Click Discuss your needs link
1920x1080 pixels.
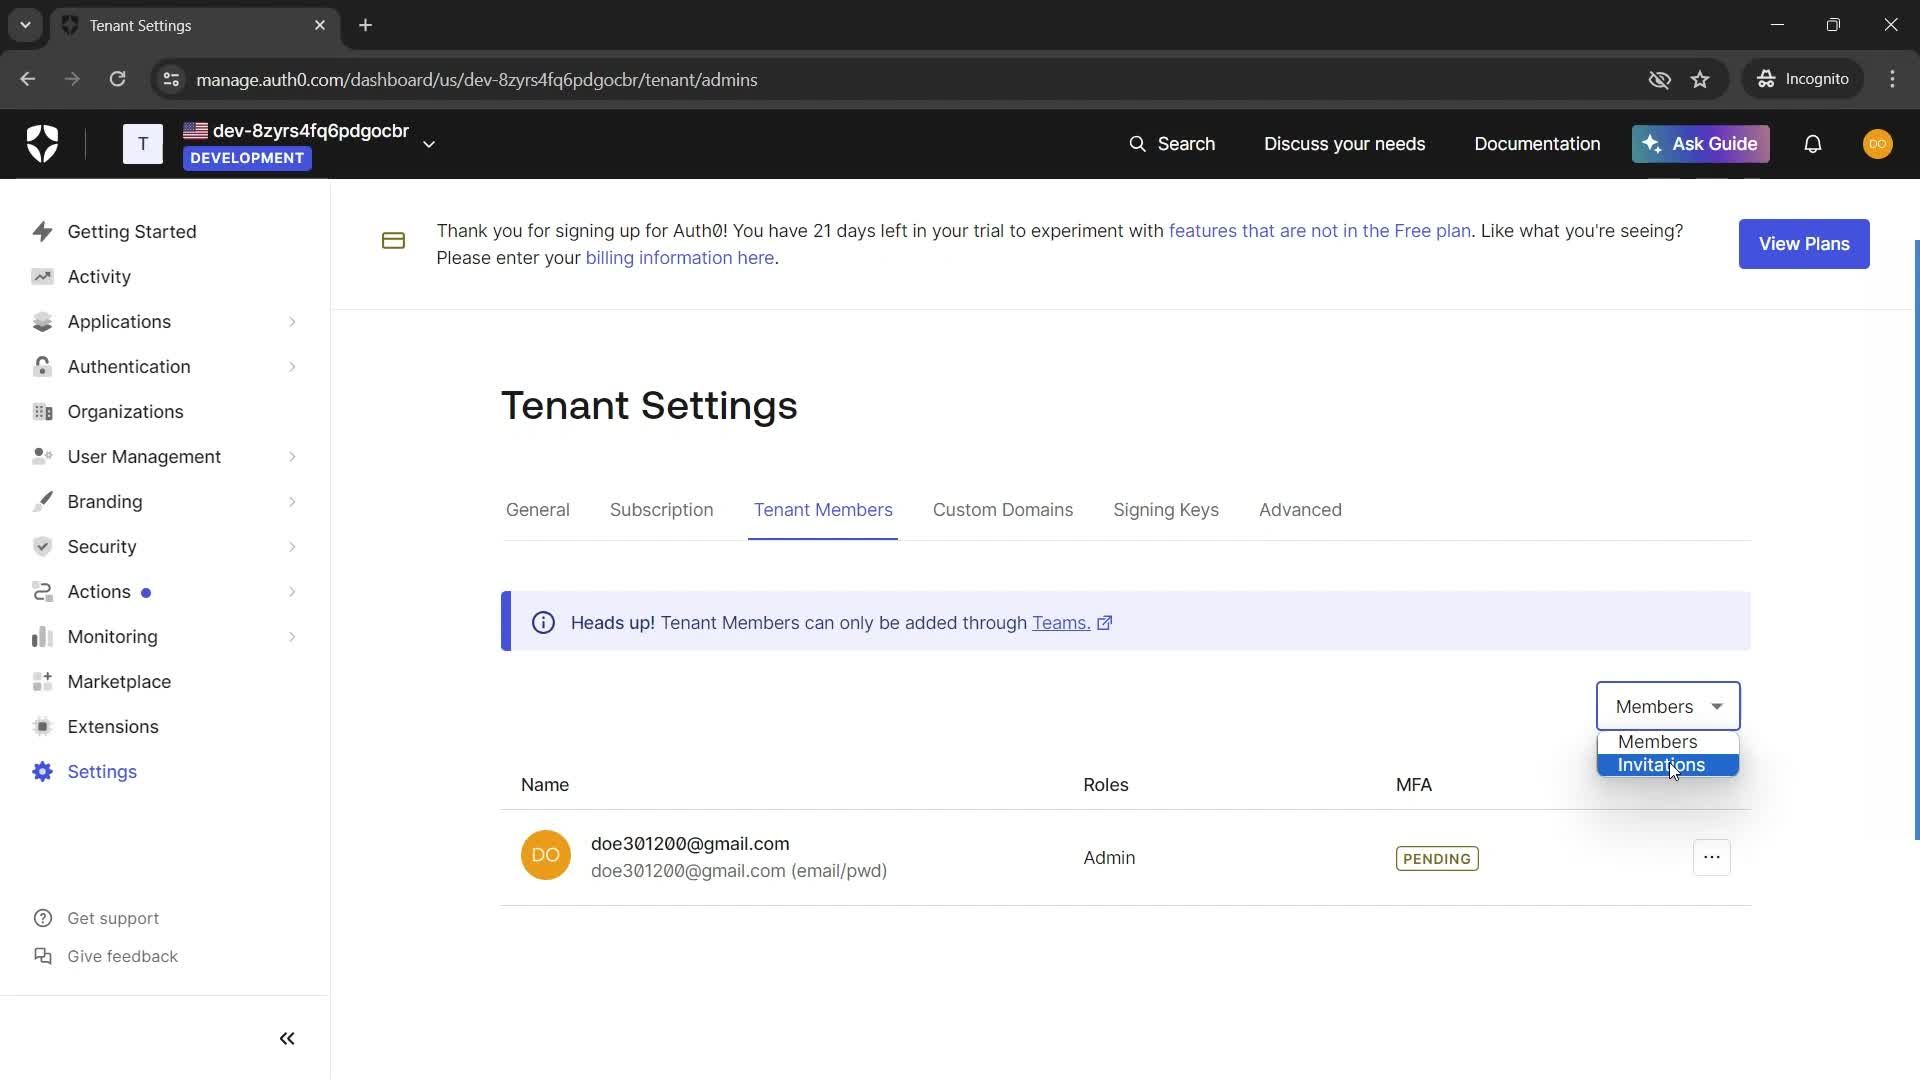[x=1344, y=144]
